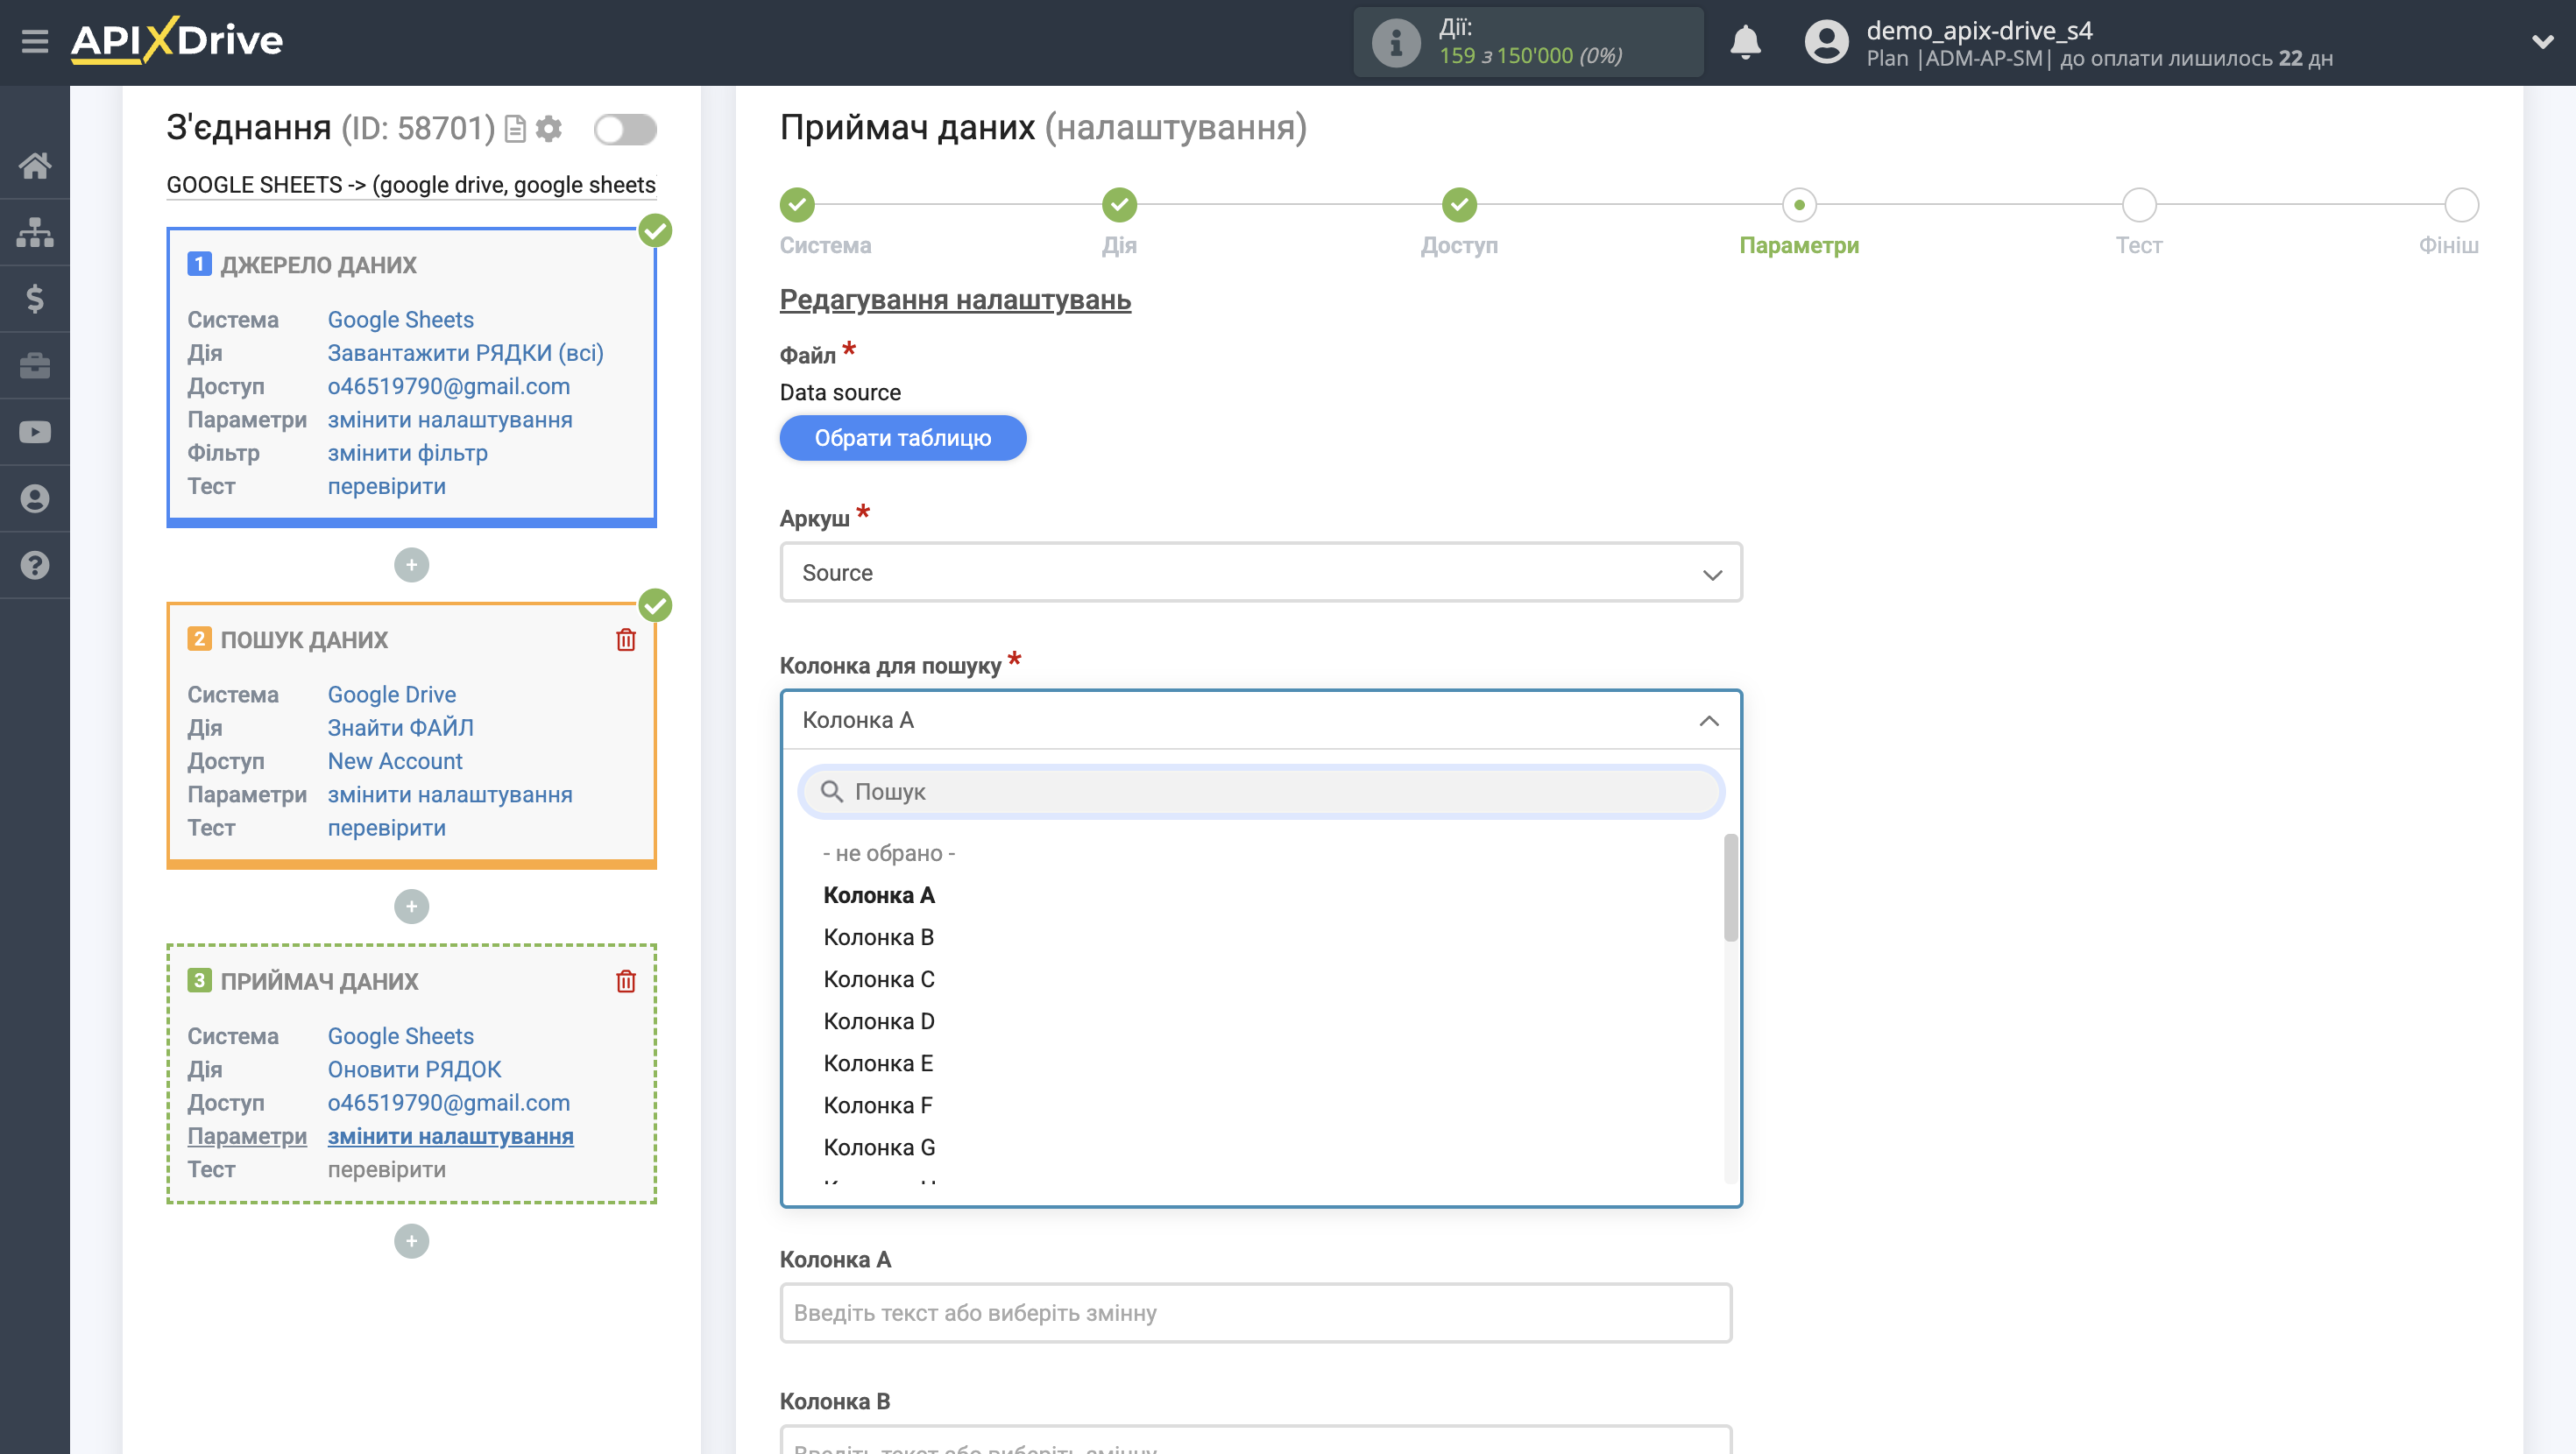This screenshot has width=2576, height=1454.
Task: Open connection settings gear icon
Action: (x=549, y=129)
